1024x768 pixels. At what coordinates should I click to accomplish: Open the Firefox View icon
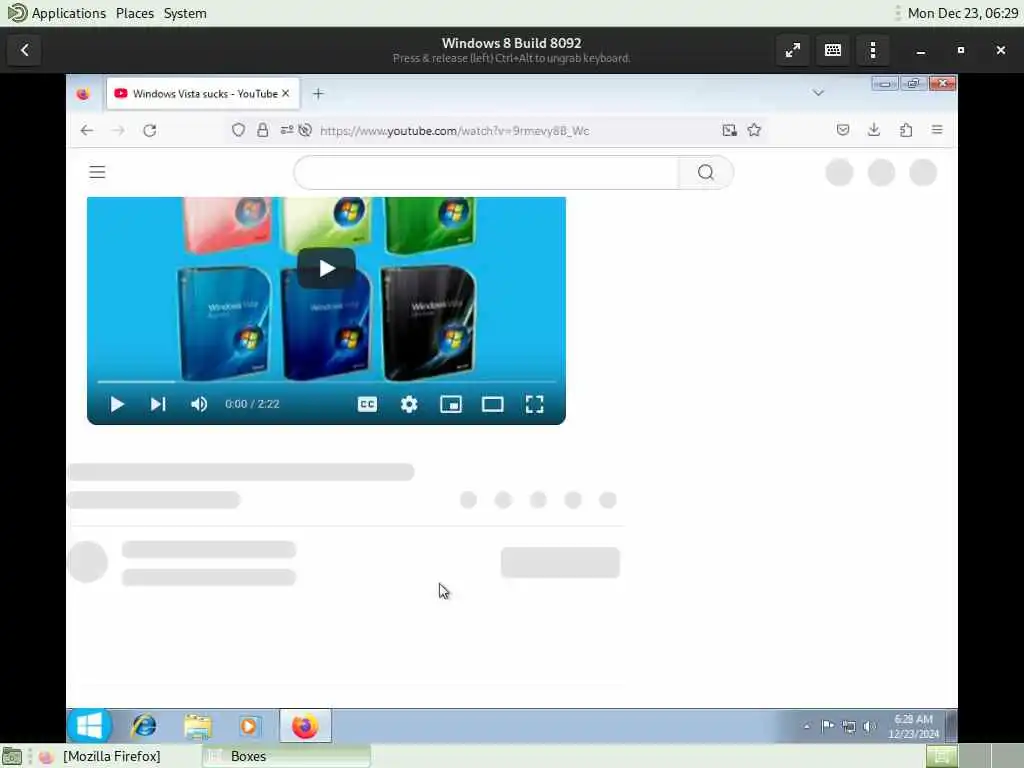click(83, 94)
